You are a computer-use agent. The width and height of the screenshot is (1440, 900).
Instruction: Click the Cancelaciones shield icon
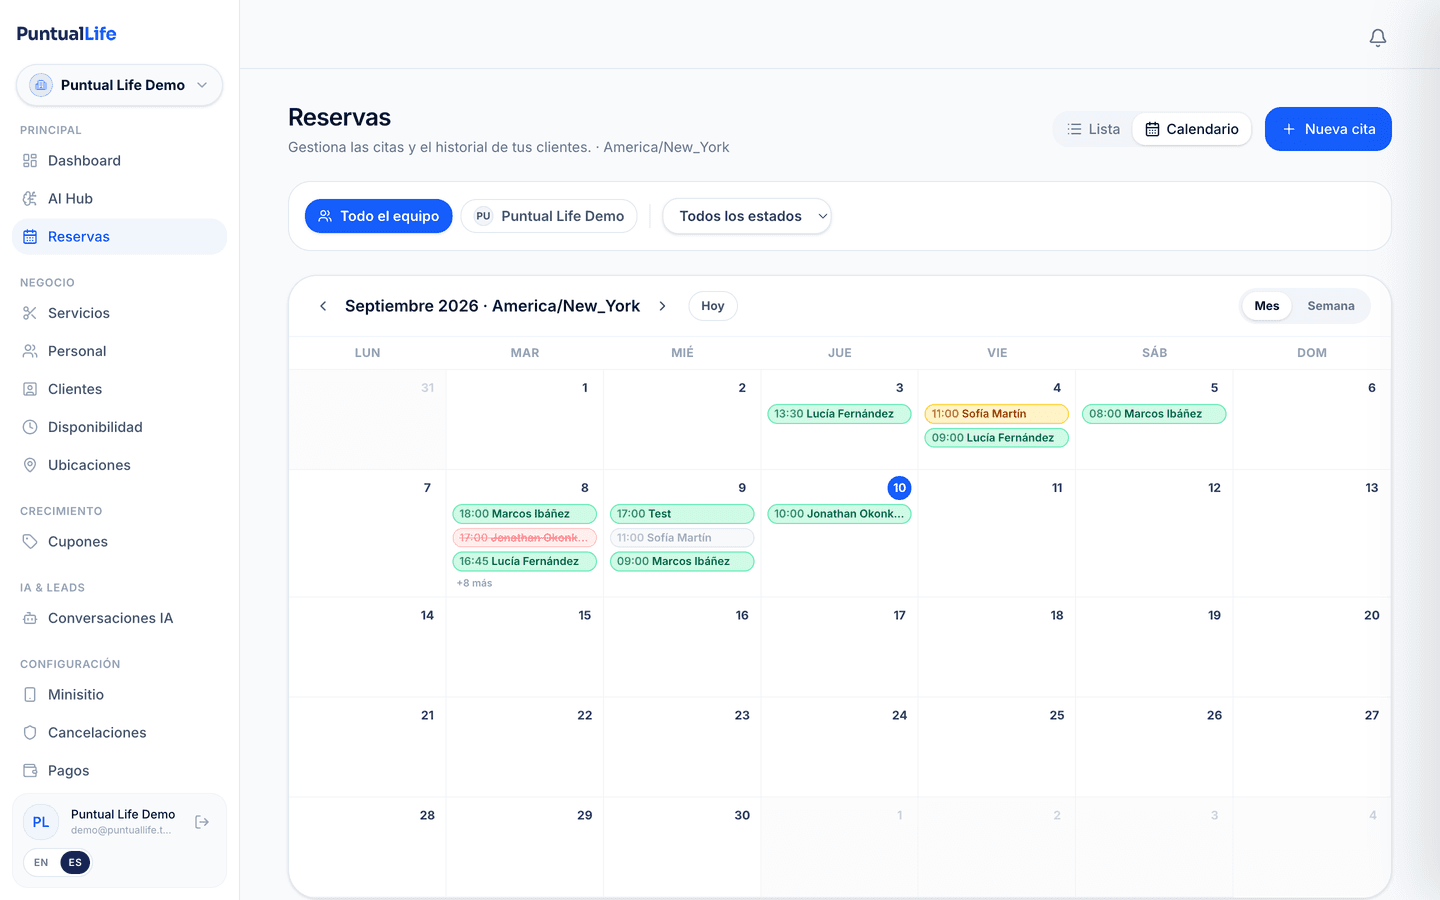pos(30,733)
